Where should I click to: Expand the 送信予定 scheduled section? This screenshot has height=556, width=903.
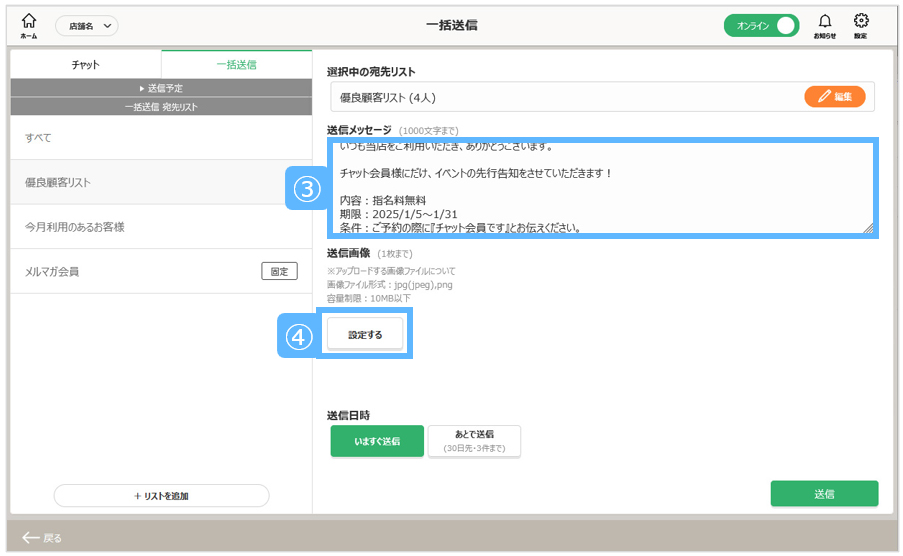pos(161,89)
